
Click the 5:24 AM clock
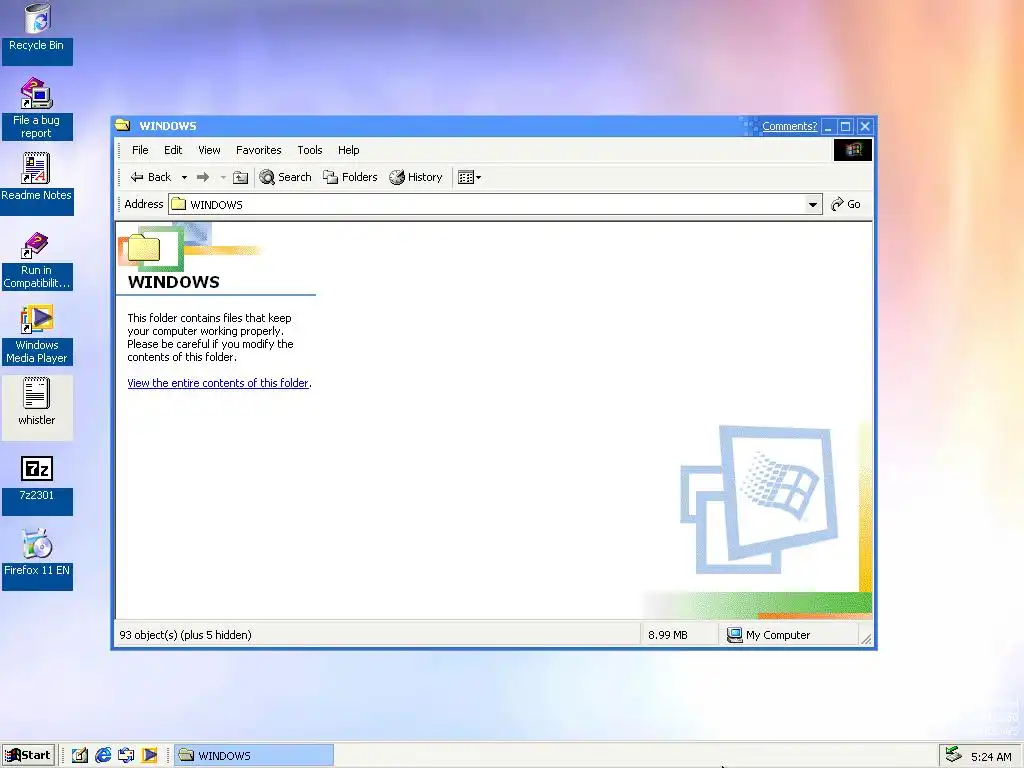point(991,757)
